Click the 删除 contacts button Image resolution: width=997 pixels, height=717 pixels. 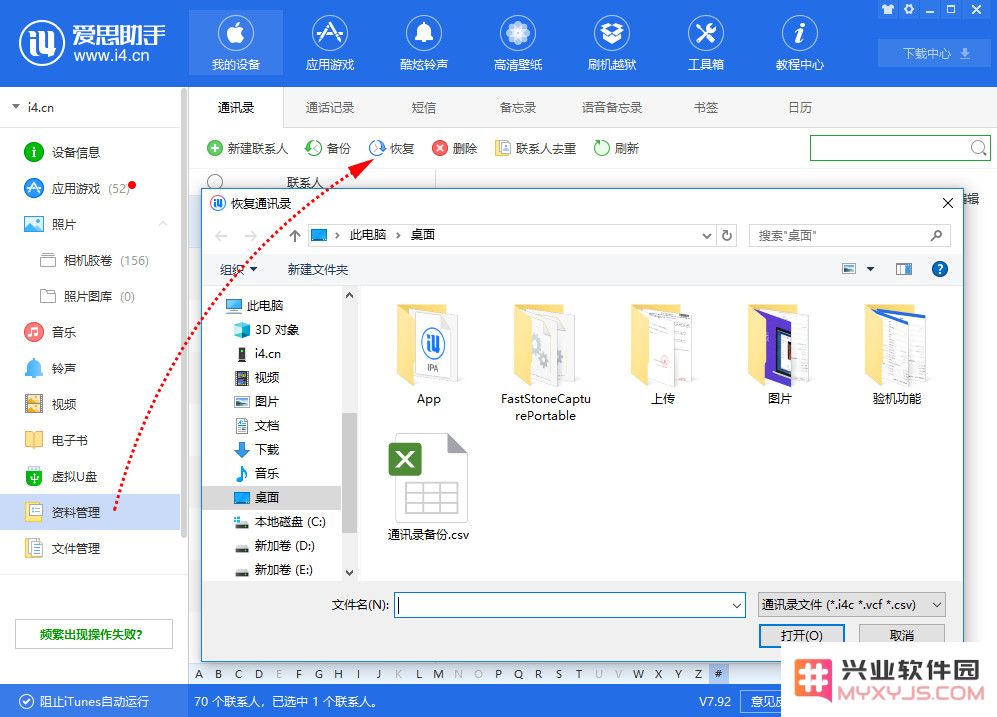tap(454, 148)
